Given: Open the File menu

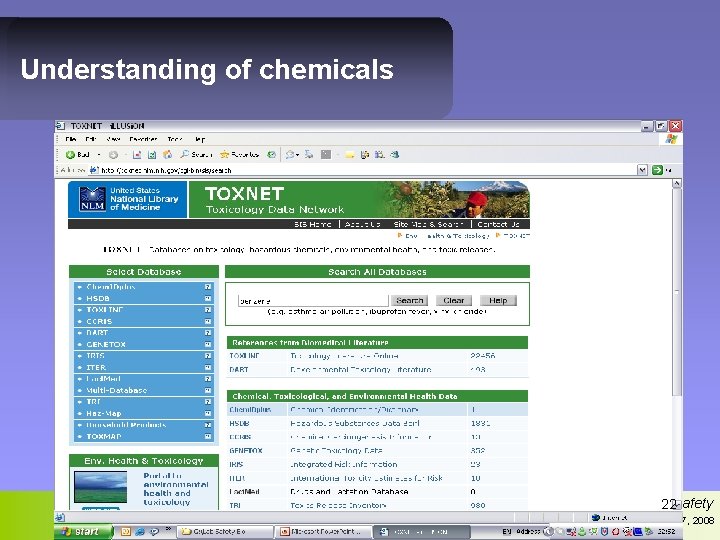Looking at the screenshot, I should tap(70, 139).
